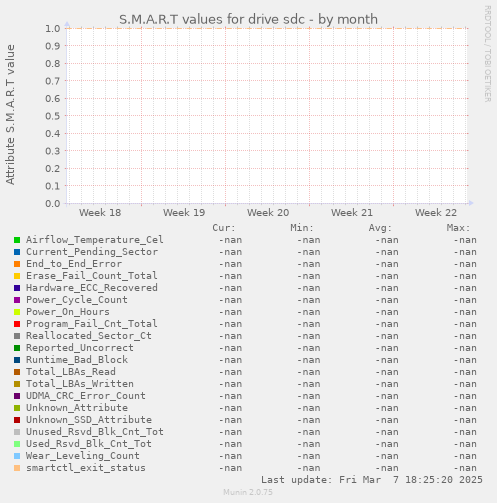Click the Munin 2.0.75 version text

coord(248,492)
